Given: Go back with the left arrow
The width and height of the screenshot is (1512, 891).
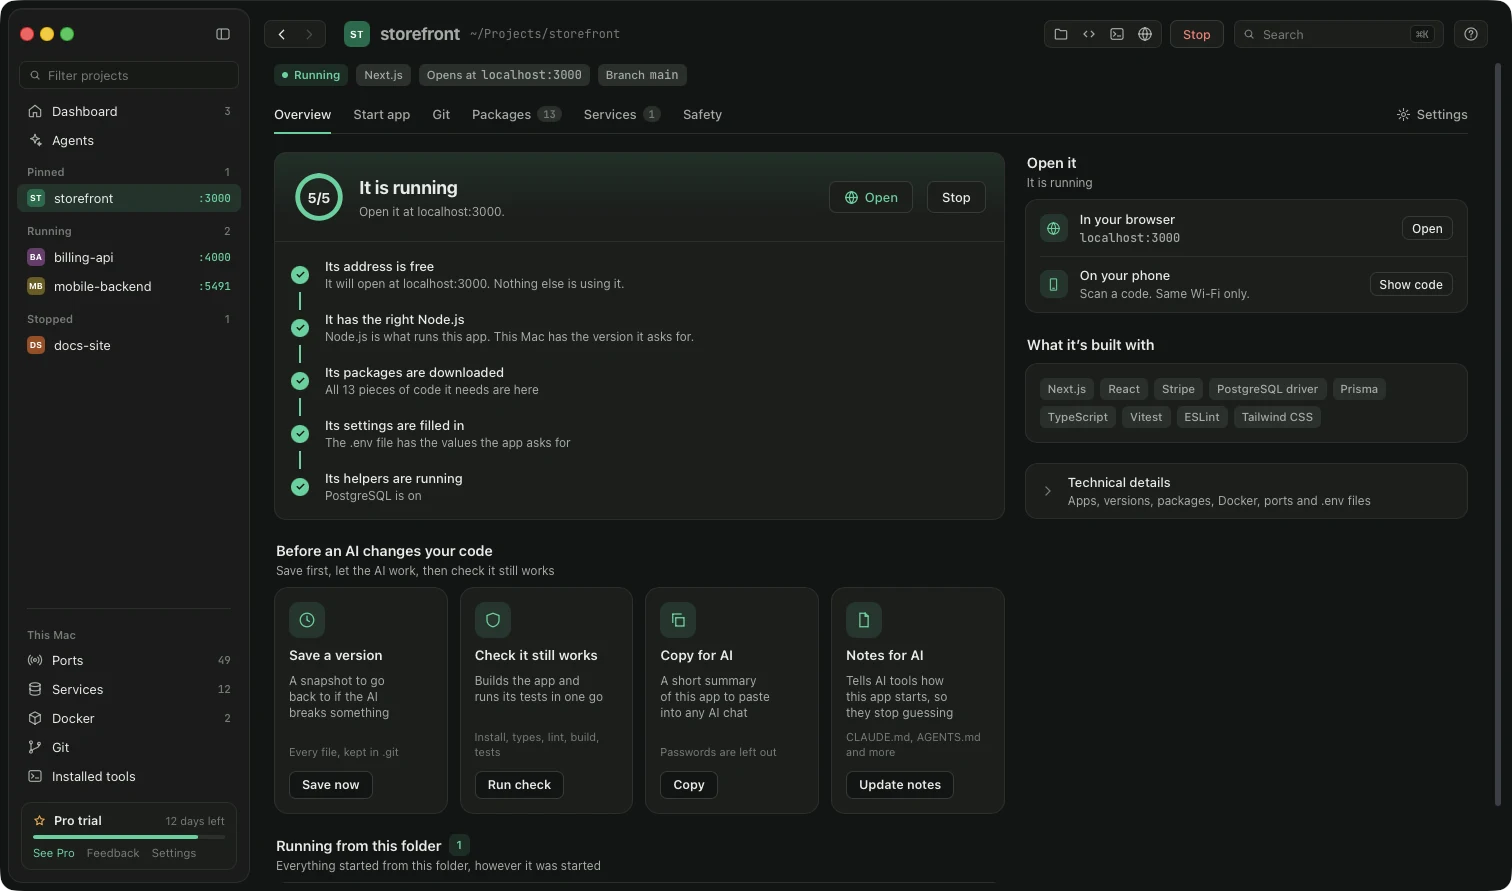Looking at the screenshot, I should coord(282,34).
